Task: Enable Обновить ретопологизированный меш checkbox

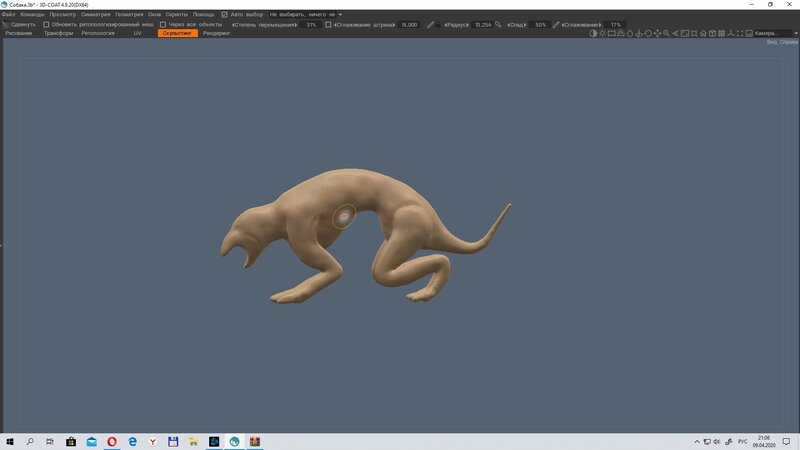Action: [46, 24]
